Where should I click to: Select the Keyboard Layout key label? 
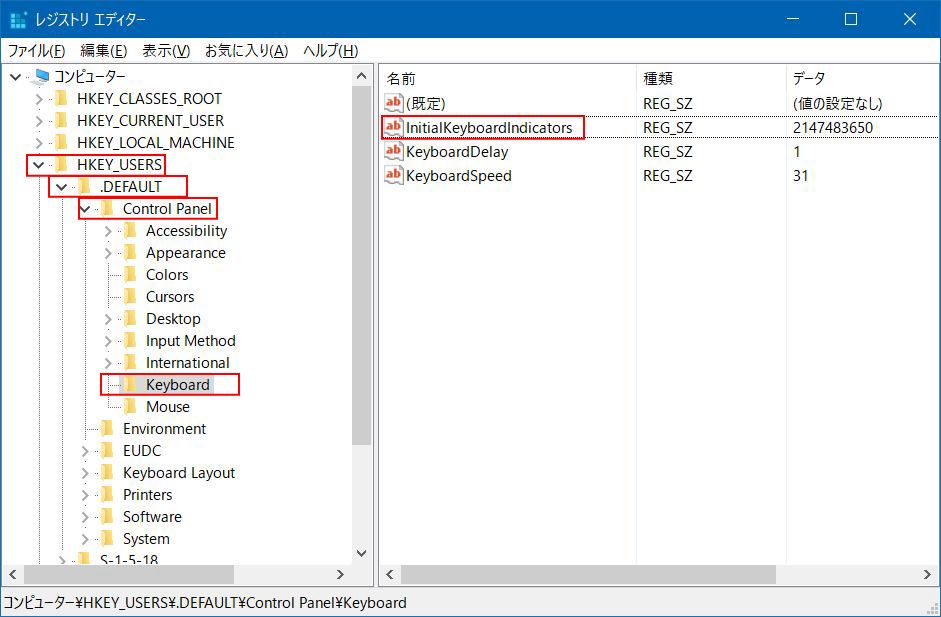[179, 473]
